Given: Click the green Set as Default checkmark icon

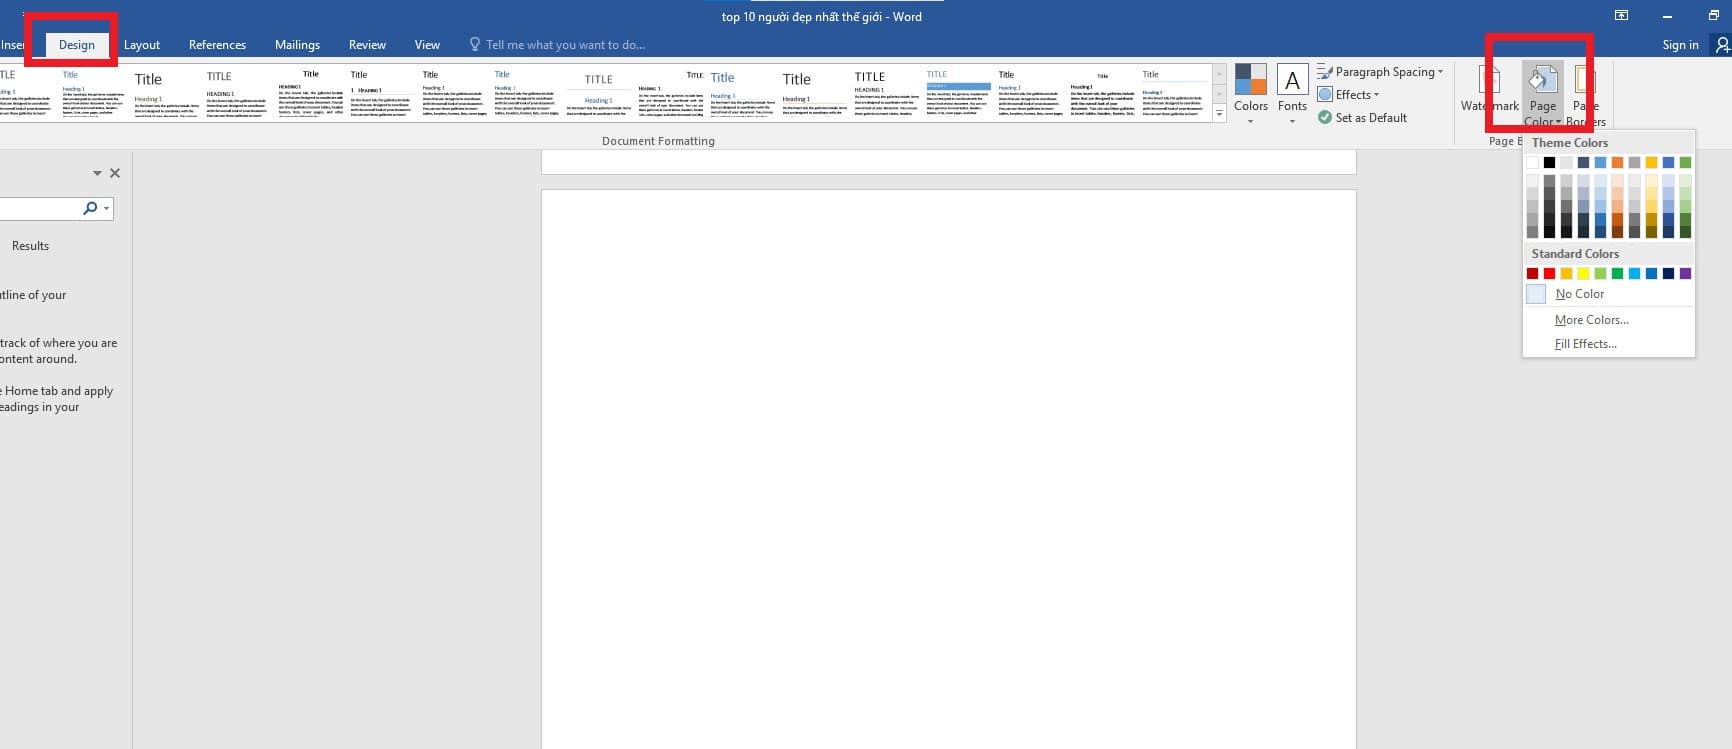Looking at the screenshot, I should (x=1325, y=118).
